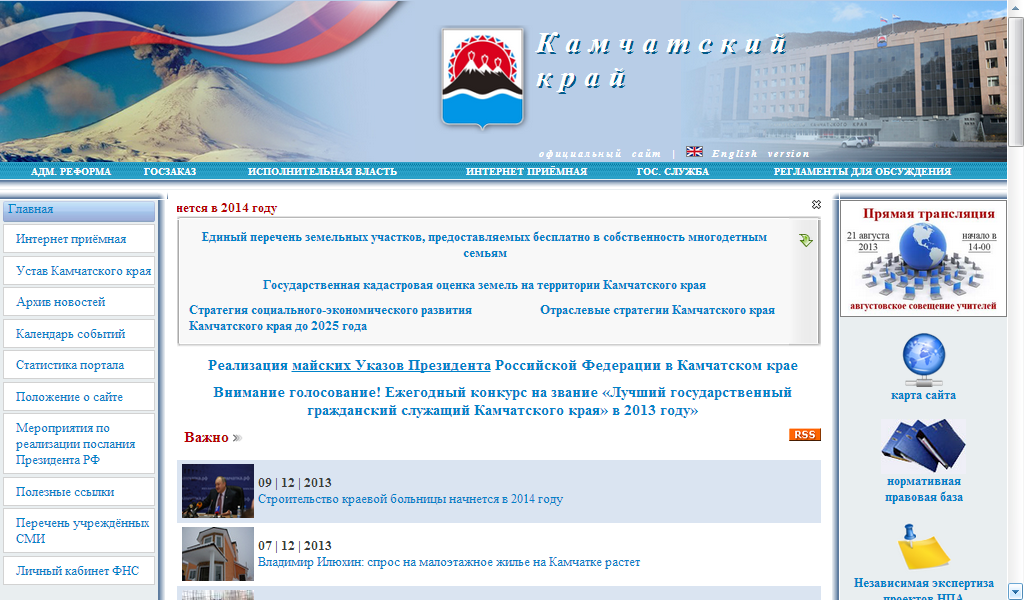1024x600 pixels.
Task: Click the UK flag icon for English version
Action: (x=694, y=151)
